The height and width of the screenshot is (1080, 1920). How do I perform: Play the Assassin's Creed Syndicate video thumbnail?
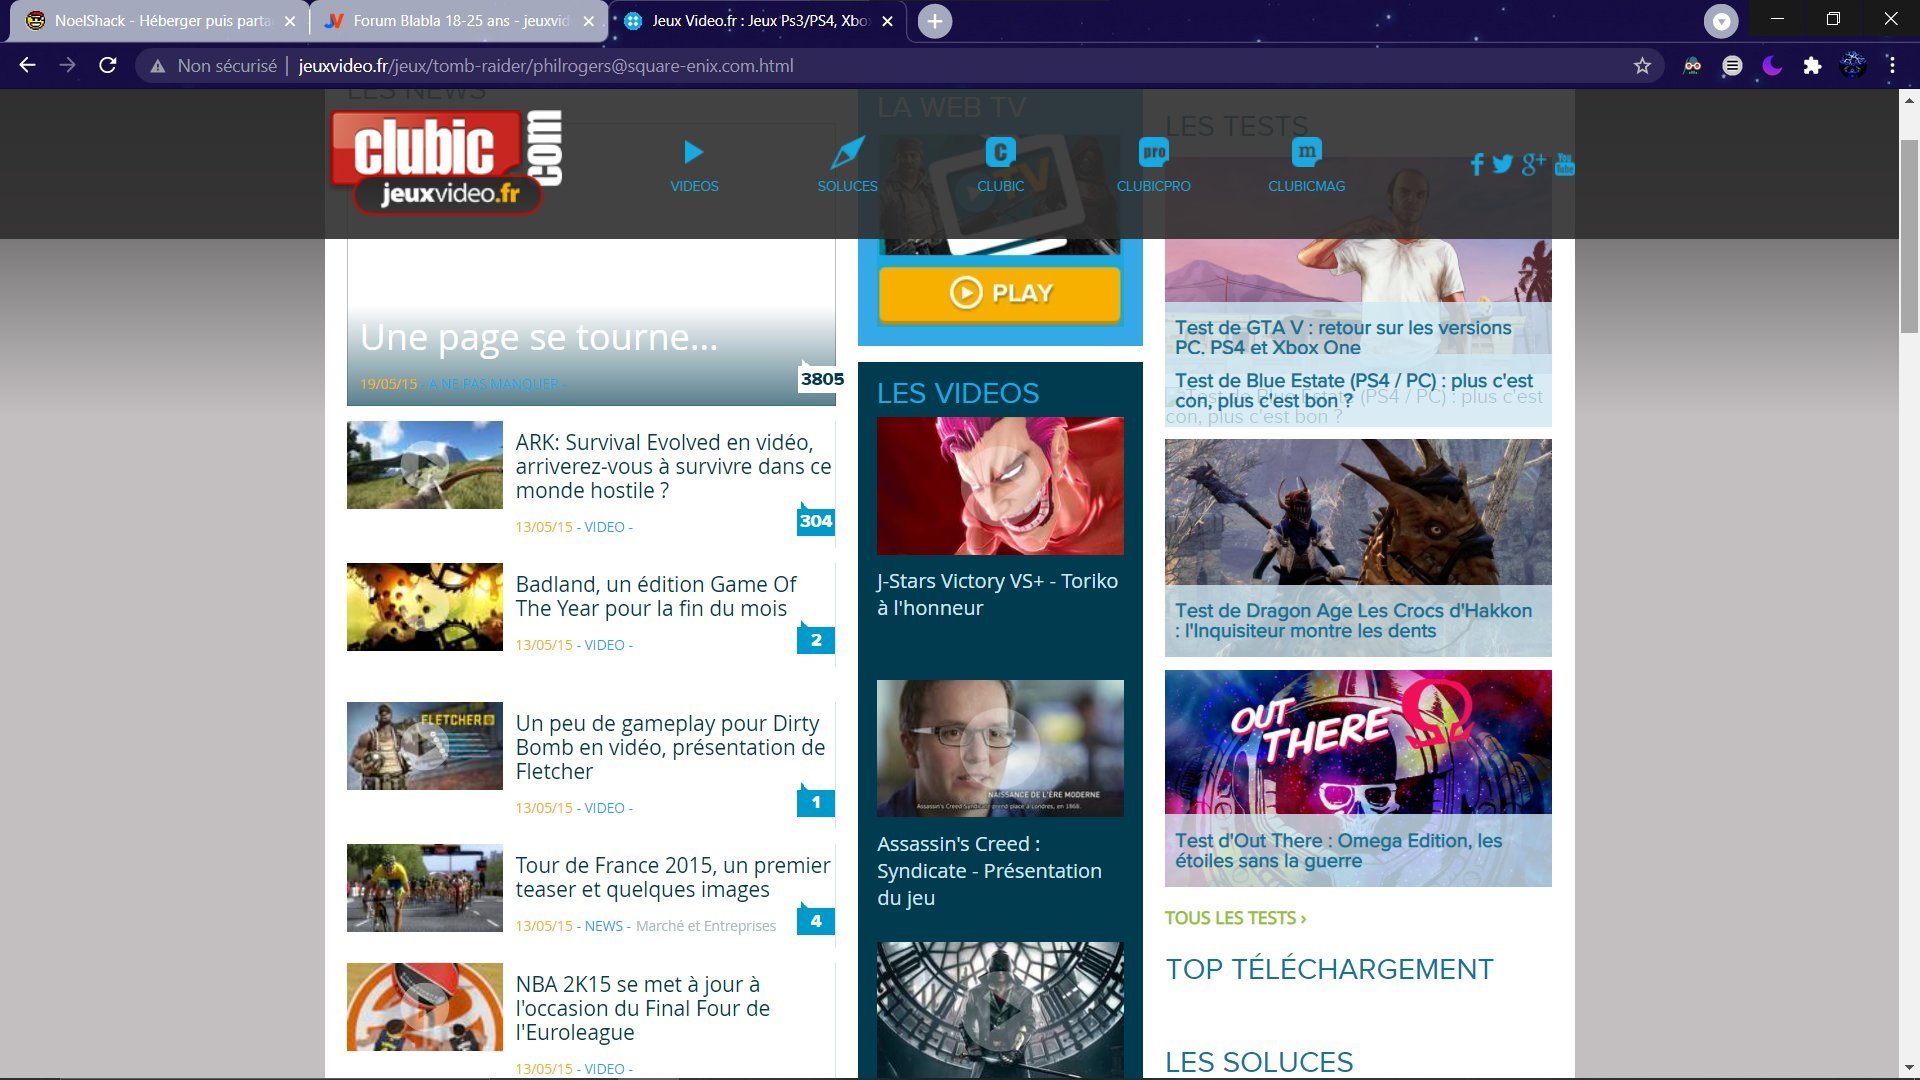click(x=1000, y=748)
